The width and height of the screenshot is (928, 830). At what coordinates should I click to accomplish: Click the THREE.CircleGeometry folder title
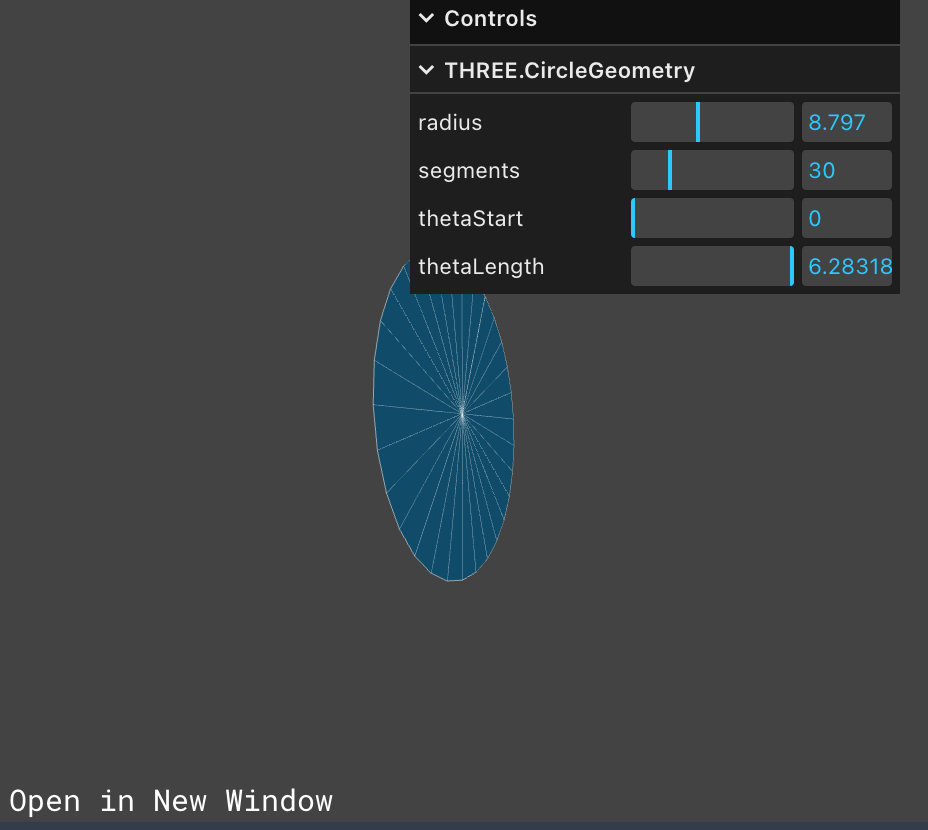(x=569, y=70)
